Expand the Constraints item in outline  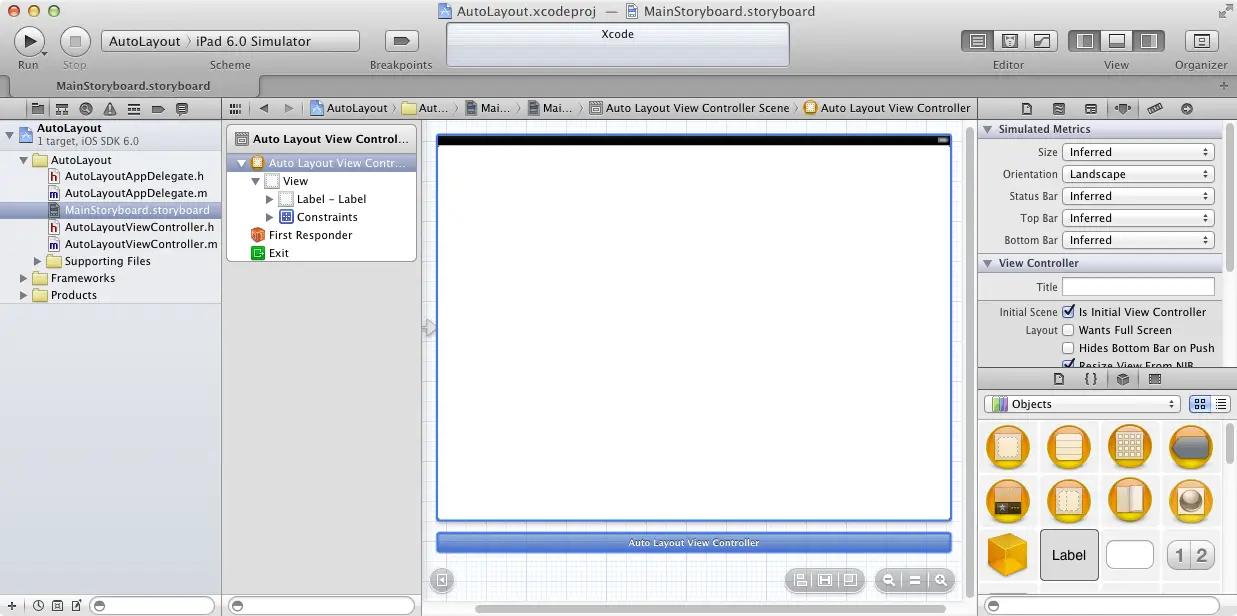coord(270,217)
